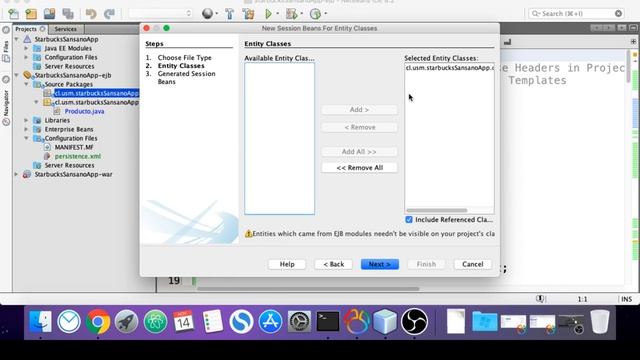Launch Google Chrome from the dock

(x=98, y=322)
